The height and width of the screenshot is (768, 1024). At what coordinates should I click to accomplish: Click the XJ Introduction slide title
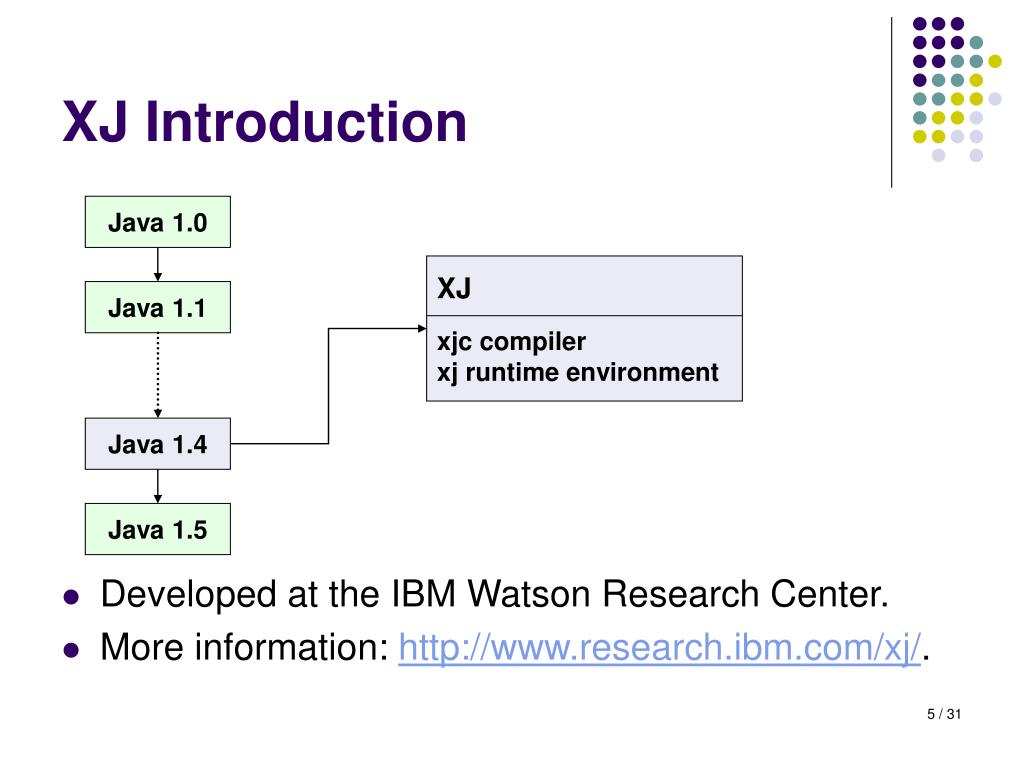pyautogui.click(x=264, y=121)
